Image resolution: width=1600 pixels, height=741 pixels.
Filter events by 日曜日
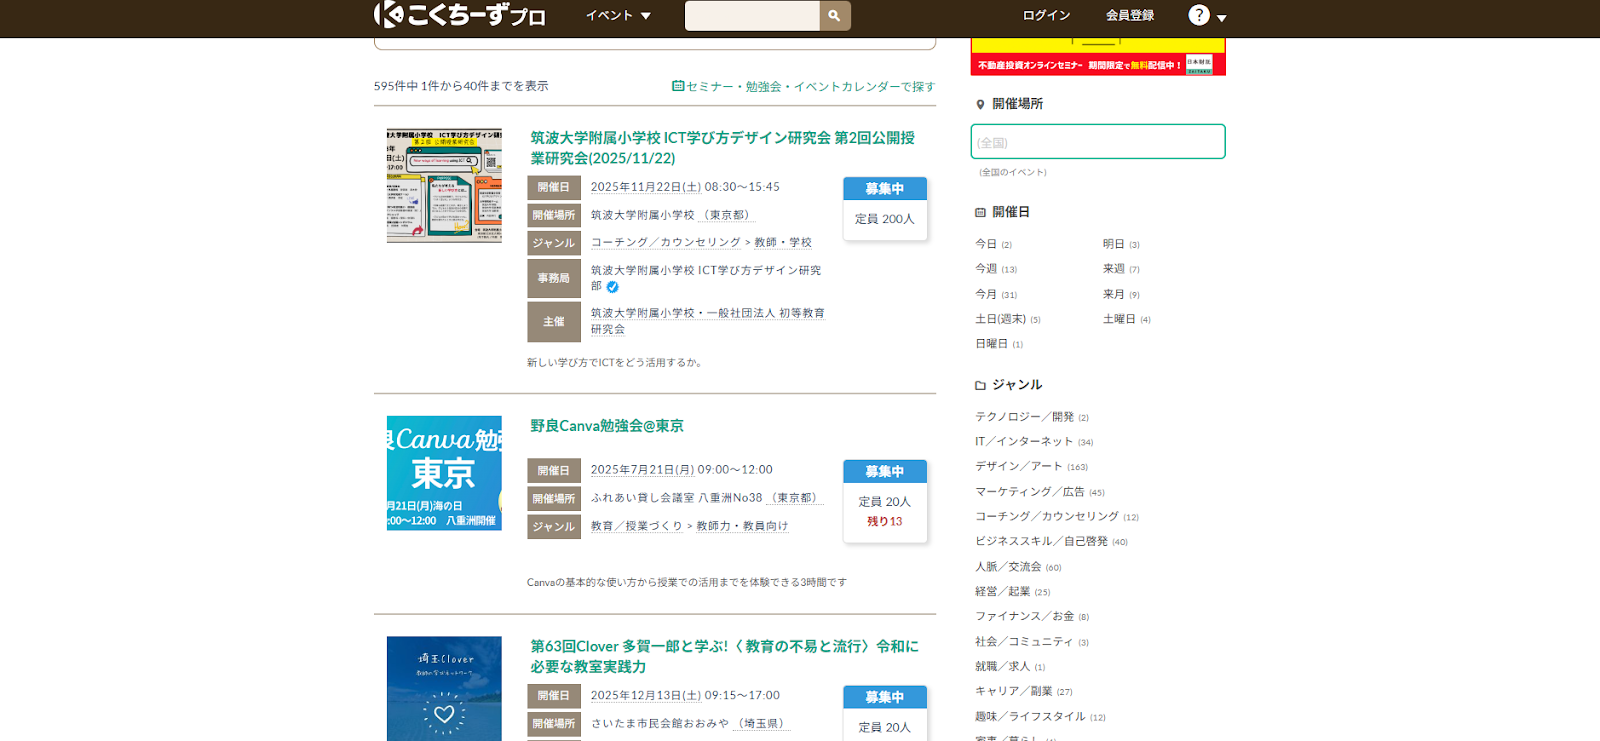991,344
